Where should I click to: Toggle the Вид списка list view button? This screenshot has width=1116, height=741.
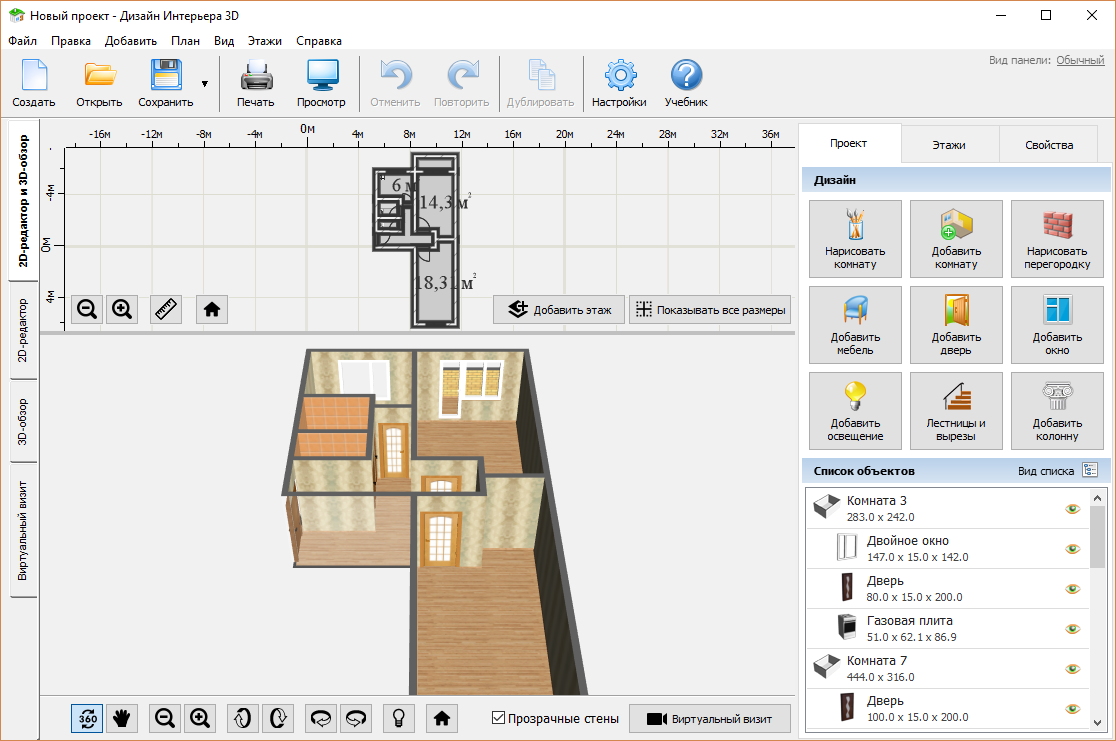tap(1090, 470)
